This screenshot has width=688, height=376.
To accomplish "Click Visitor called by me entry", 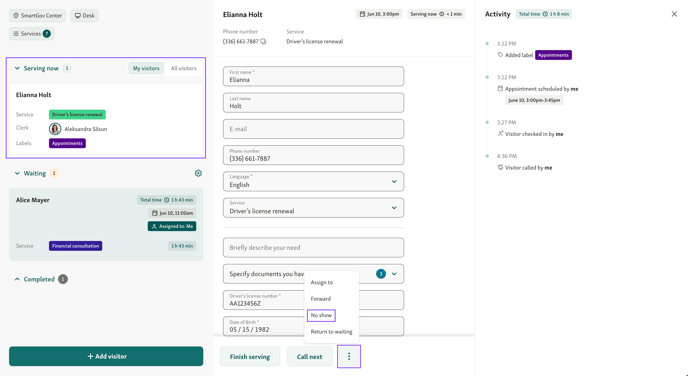I will coord(525,168).
